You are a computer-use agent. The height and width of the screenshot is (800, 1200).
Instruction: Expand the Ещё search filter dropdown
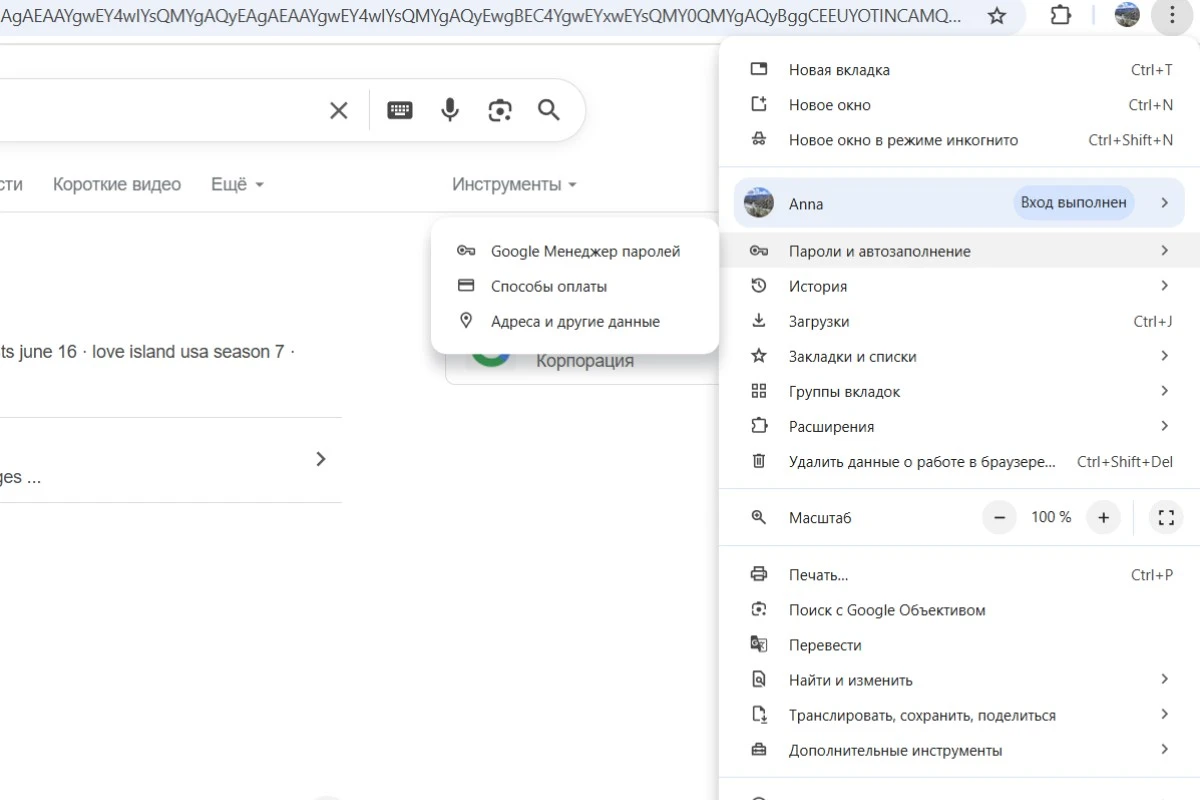pyautogui.click(x=237, y=184)
